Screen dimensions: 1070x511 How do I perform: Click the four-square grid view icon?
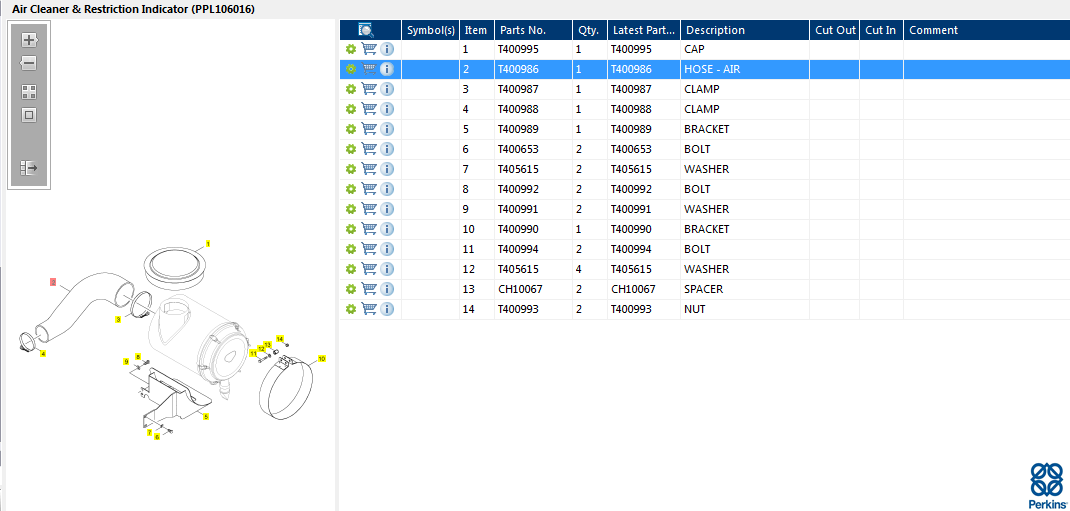pos(29,91)
